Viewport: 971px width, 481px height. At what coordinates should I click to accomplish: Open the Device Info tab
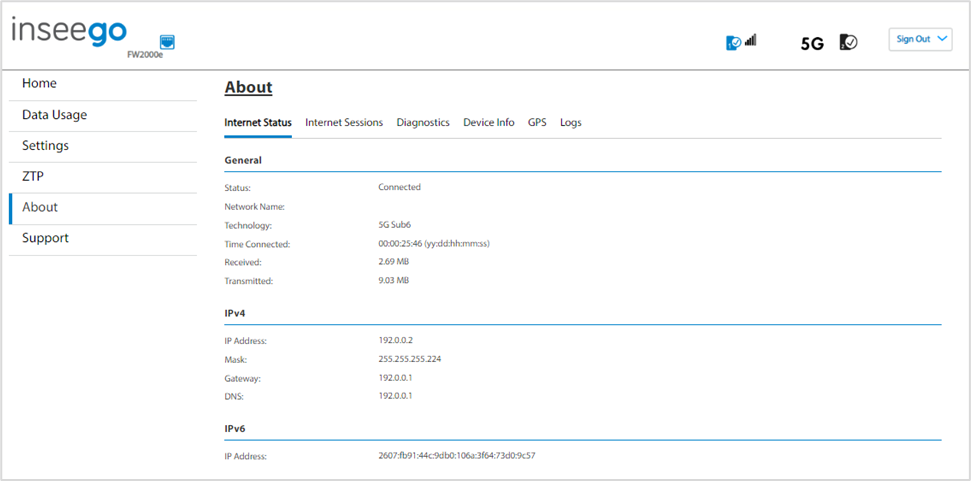(x=489, y=123)
